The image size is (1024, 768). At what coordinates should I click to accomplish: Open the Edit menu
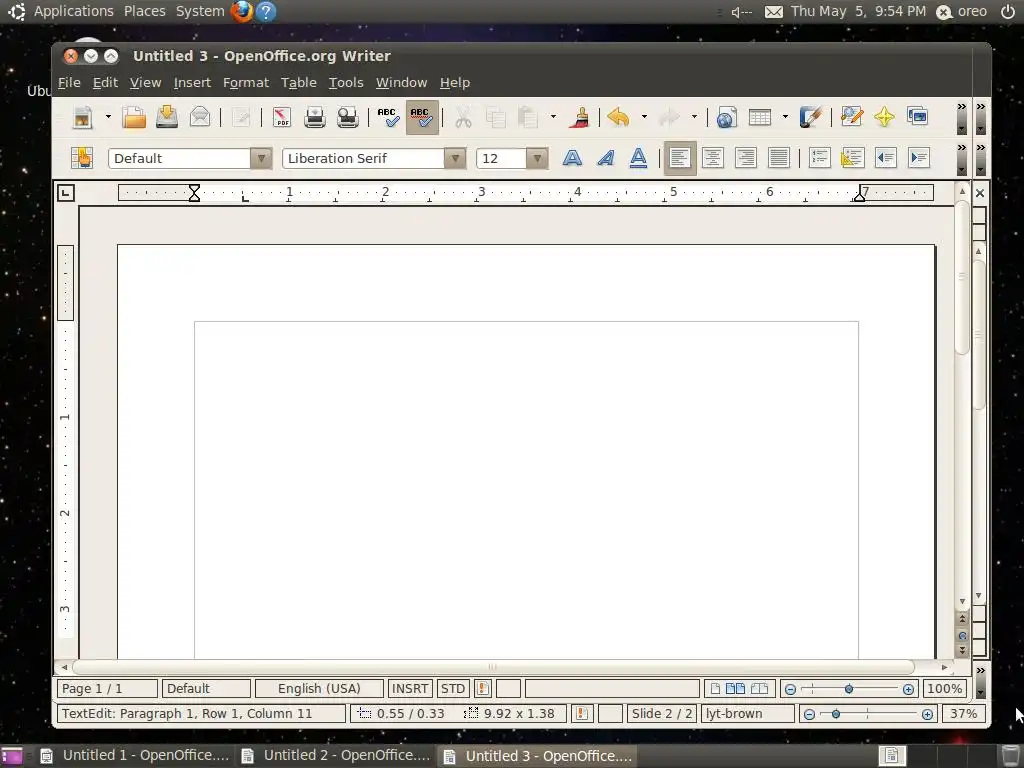click(x=105, y=82)
